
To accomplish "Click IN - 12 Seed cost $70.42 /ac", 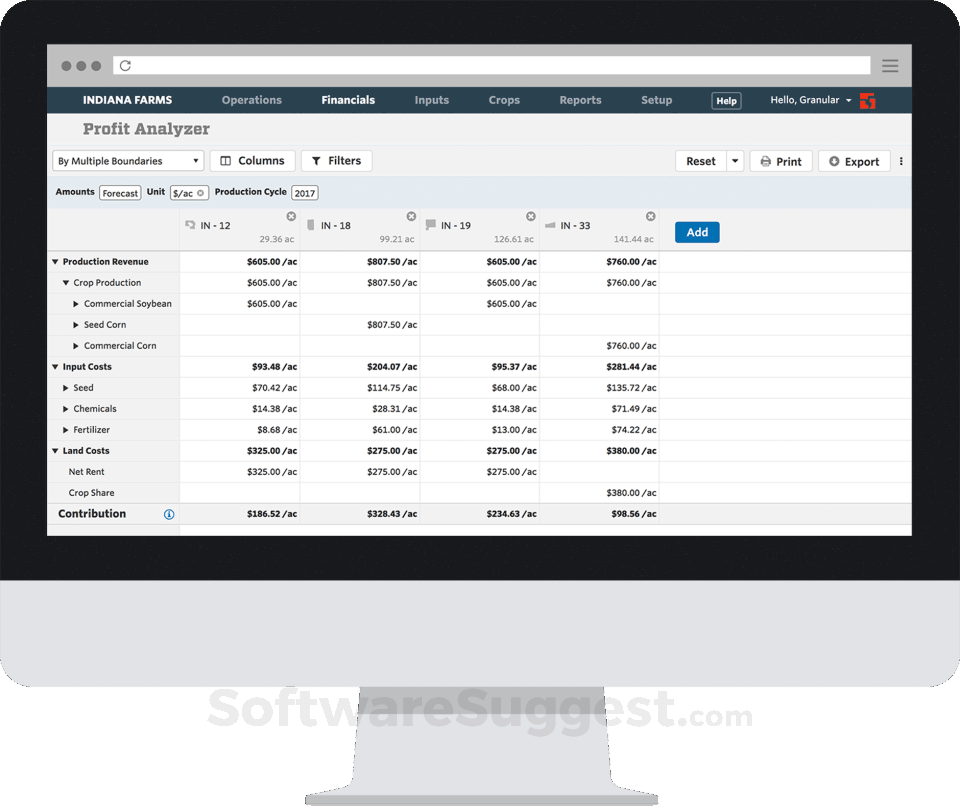I will coord(274,388).
